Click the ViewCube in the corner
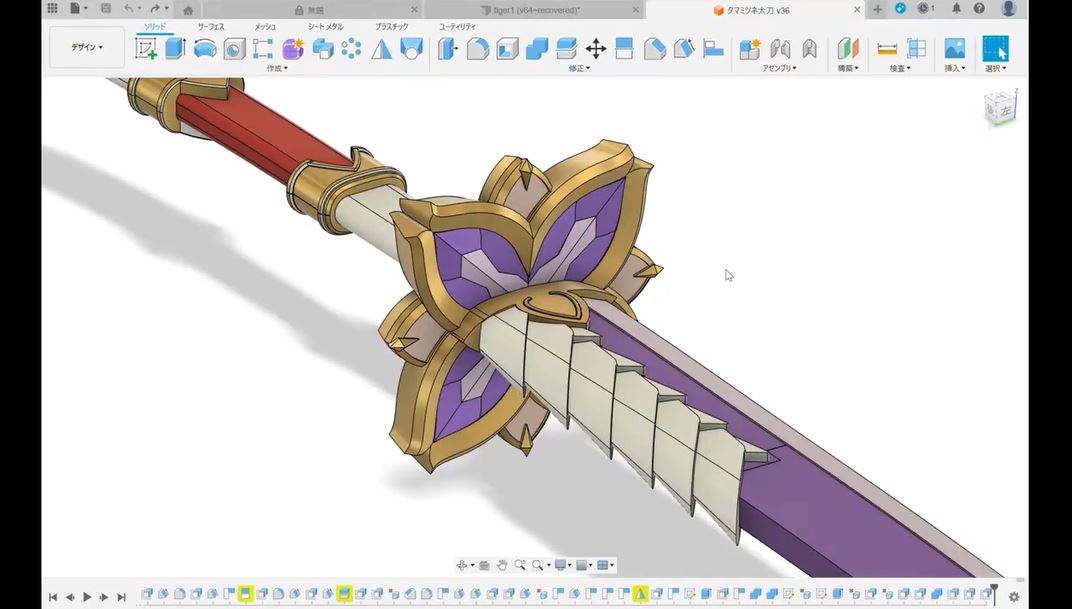The image size is (1072, 609). click(1000, 109)
